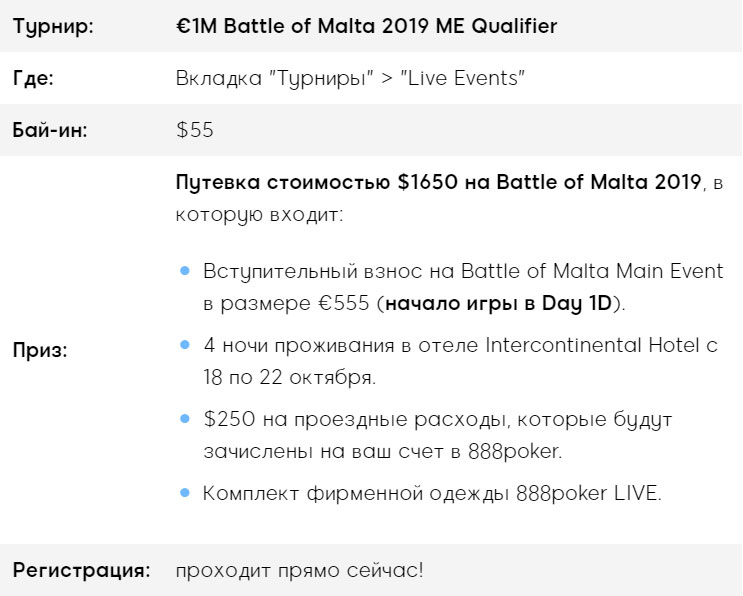The height and width of the screenshot is (596, 743).
Task: Click the blue bullet before "Вступительный взнос"
Action: (x=185, y=272)
